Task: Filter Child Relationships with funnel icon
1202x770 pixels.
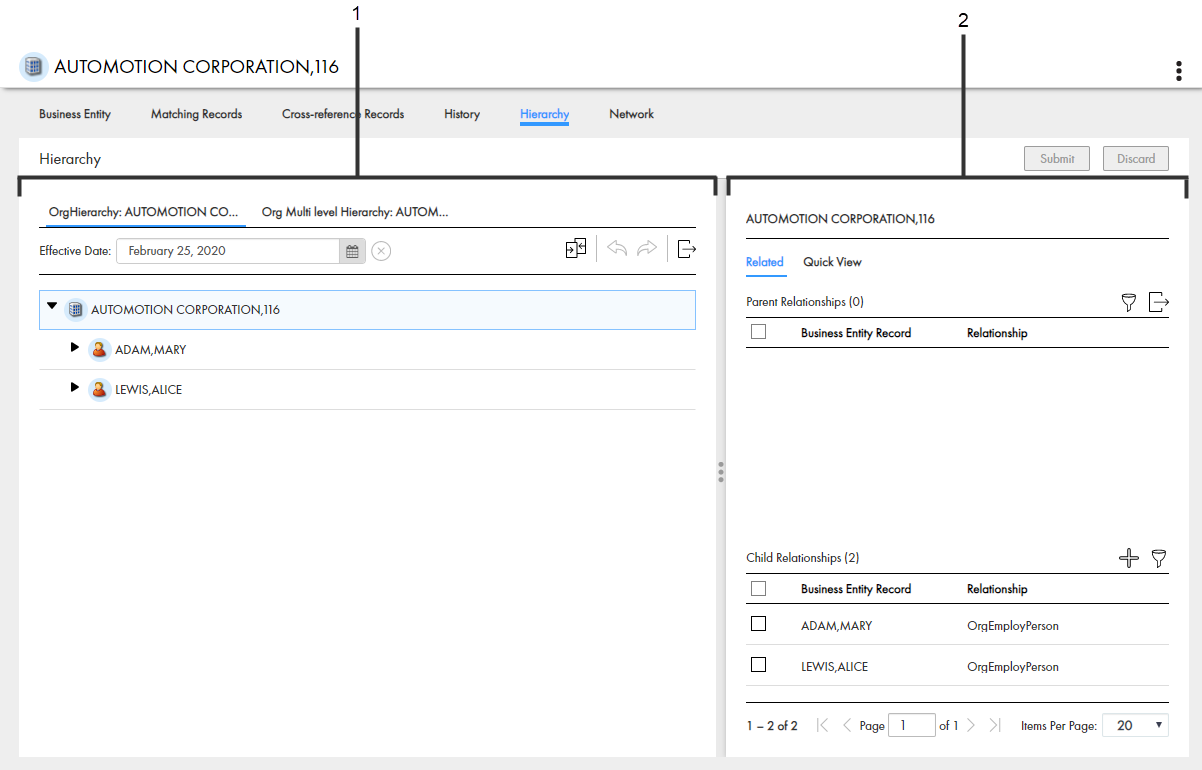Action: click(x=1159, y=558)
